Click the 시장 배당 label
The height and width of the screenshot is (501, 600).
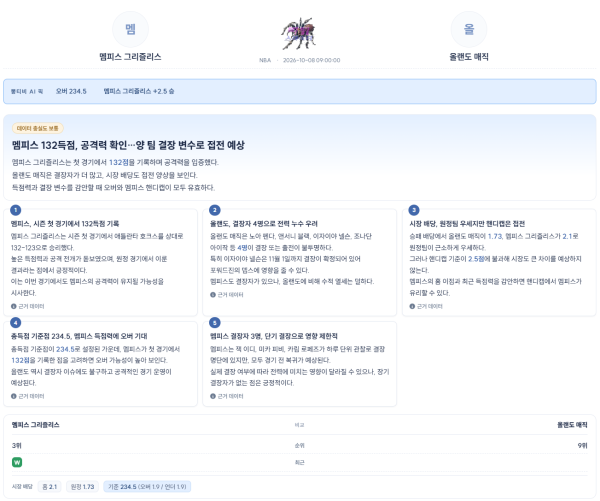point(22,487)
